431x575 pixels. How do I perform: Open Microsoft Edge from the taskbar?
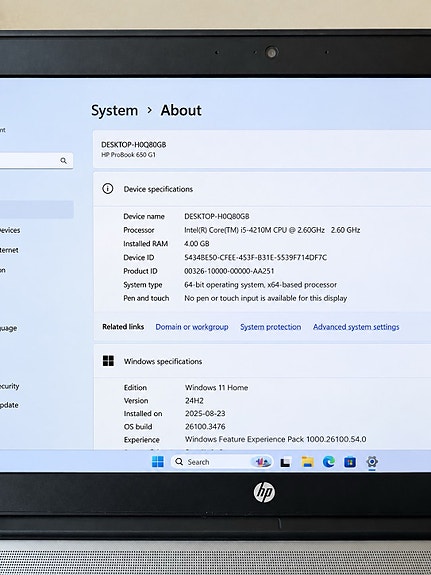(x=329, y=462)
